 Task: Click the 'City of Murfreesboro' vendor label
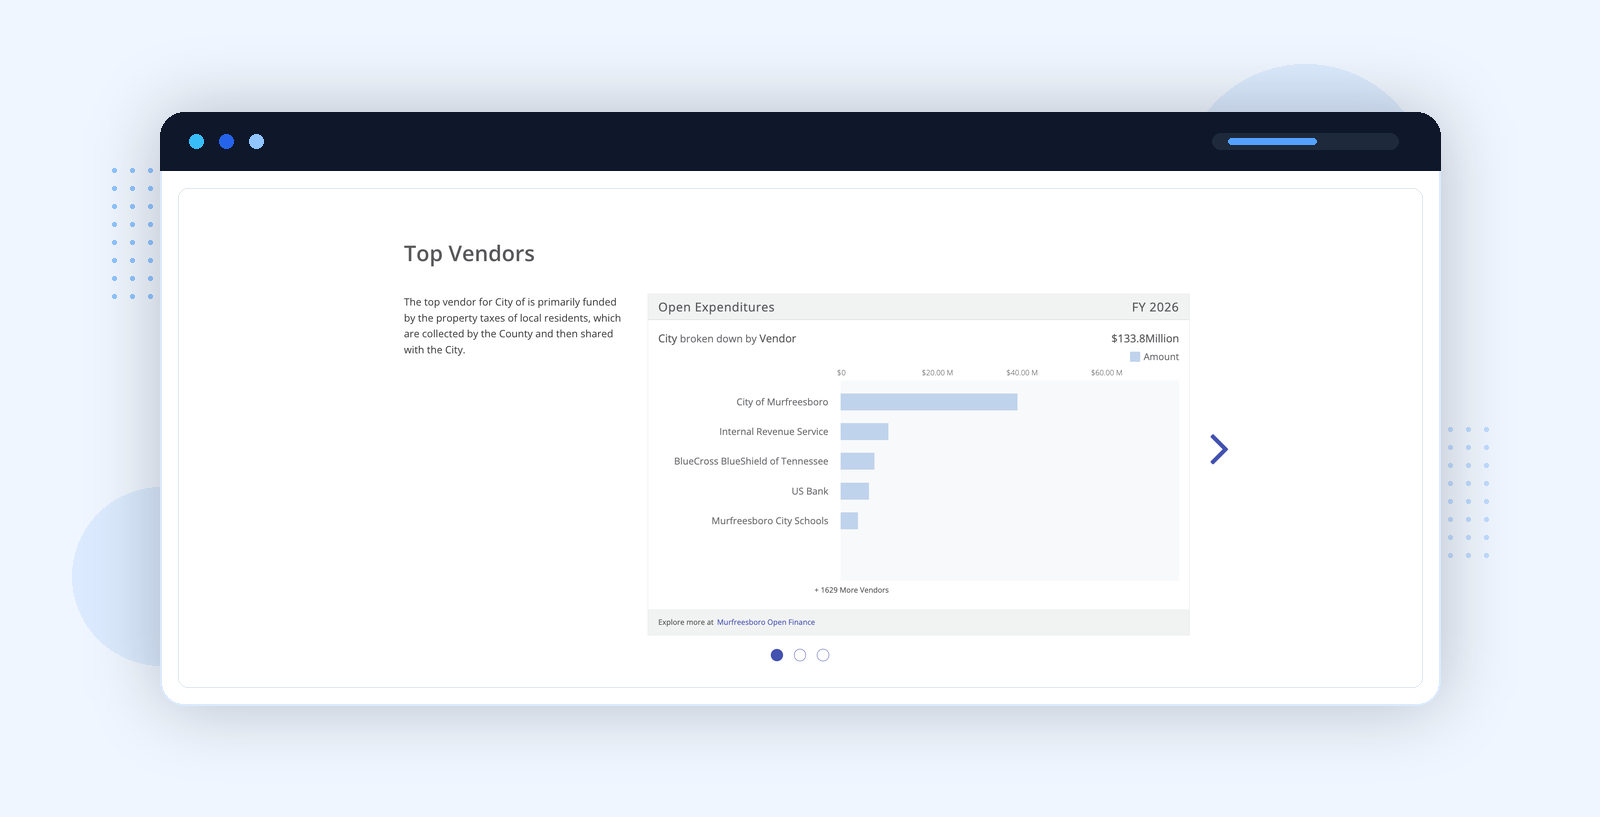point(782,402)
